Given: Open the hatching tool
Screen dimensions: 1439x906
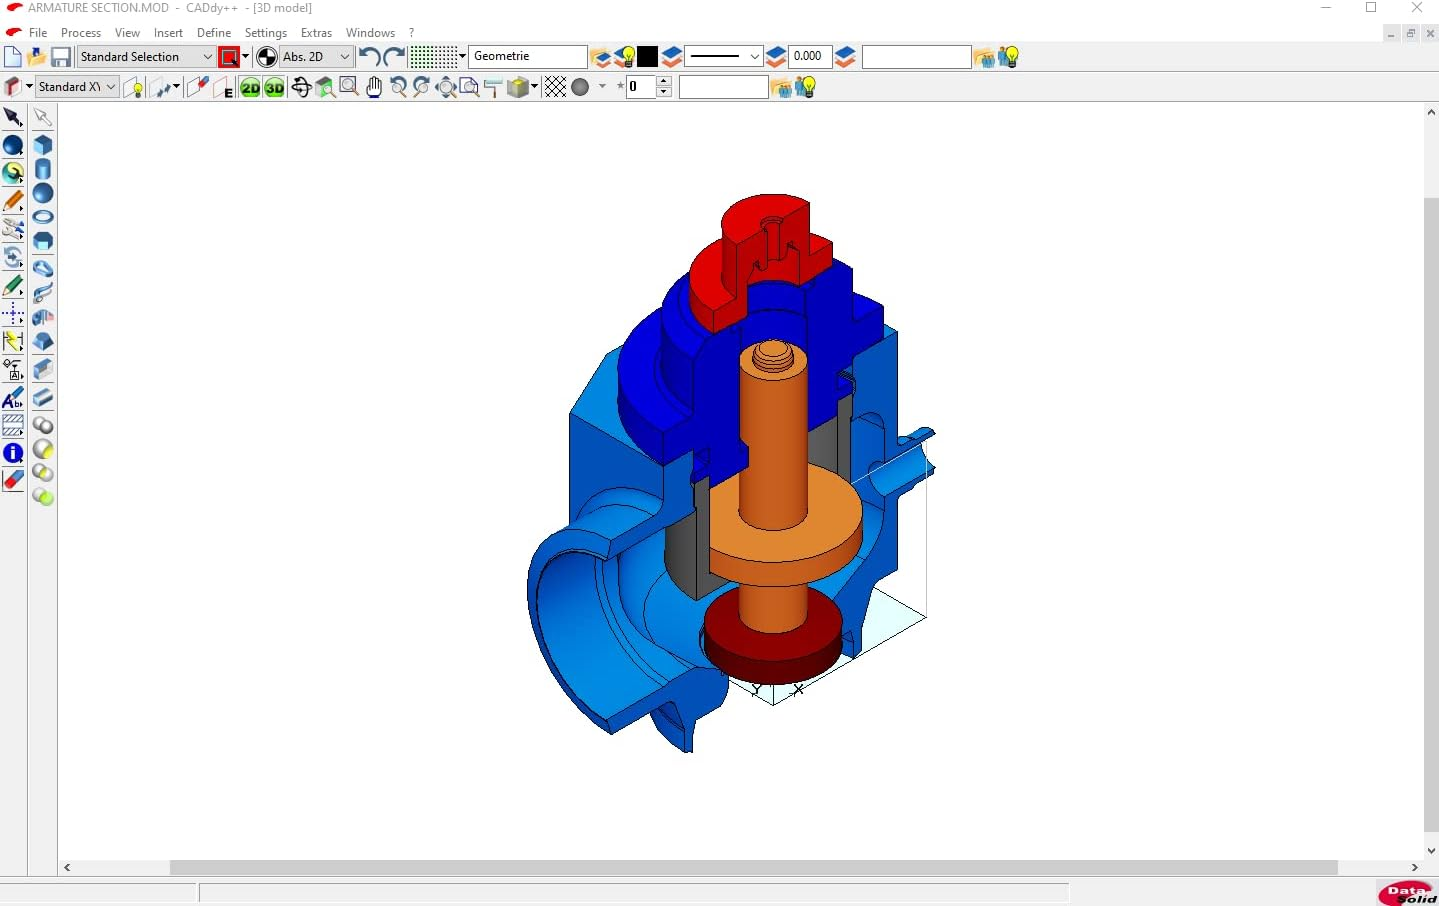Looking at the screenshot, I should coord(13,426).
